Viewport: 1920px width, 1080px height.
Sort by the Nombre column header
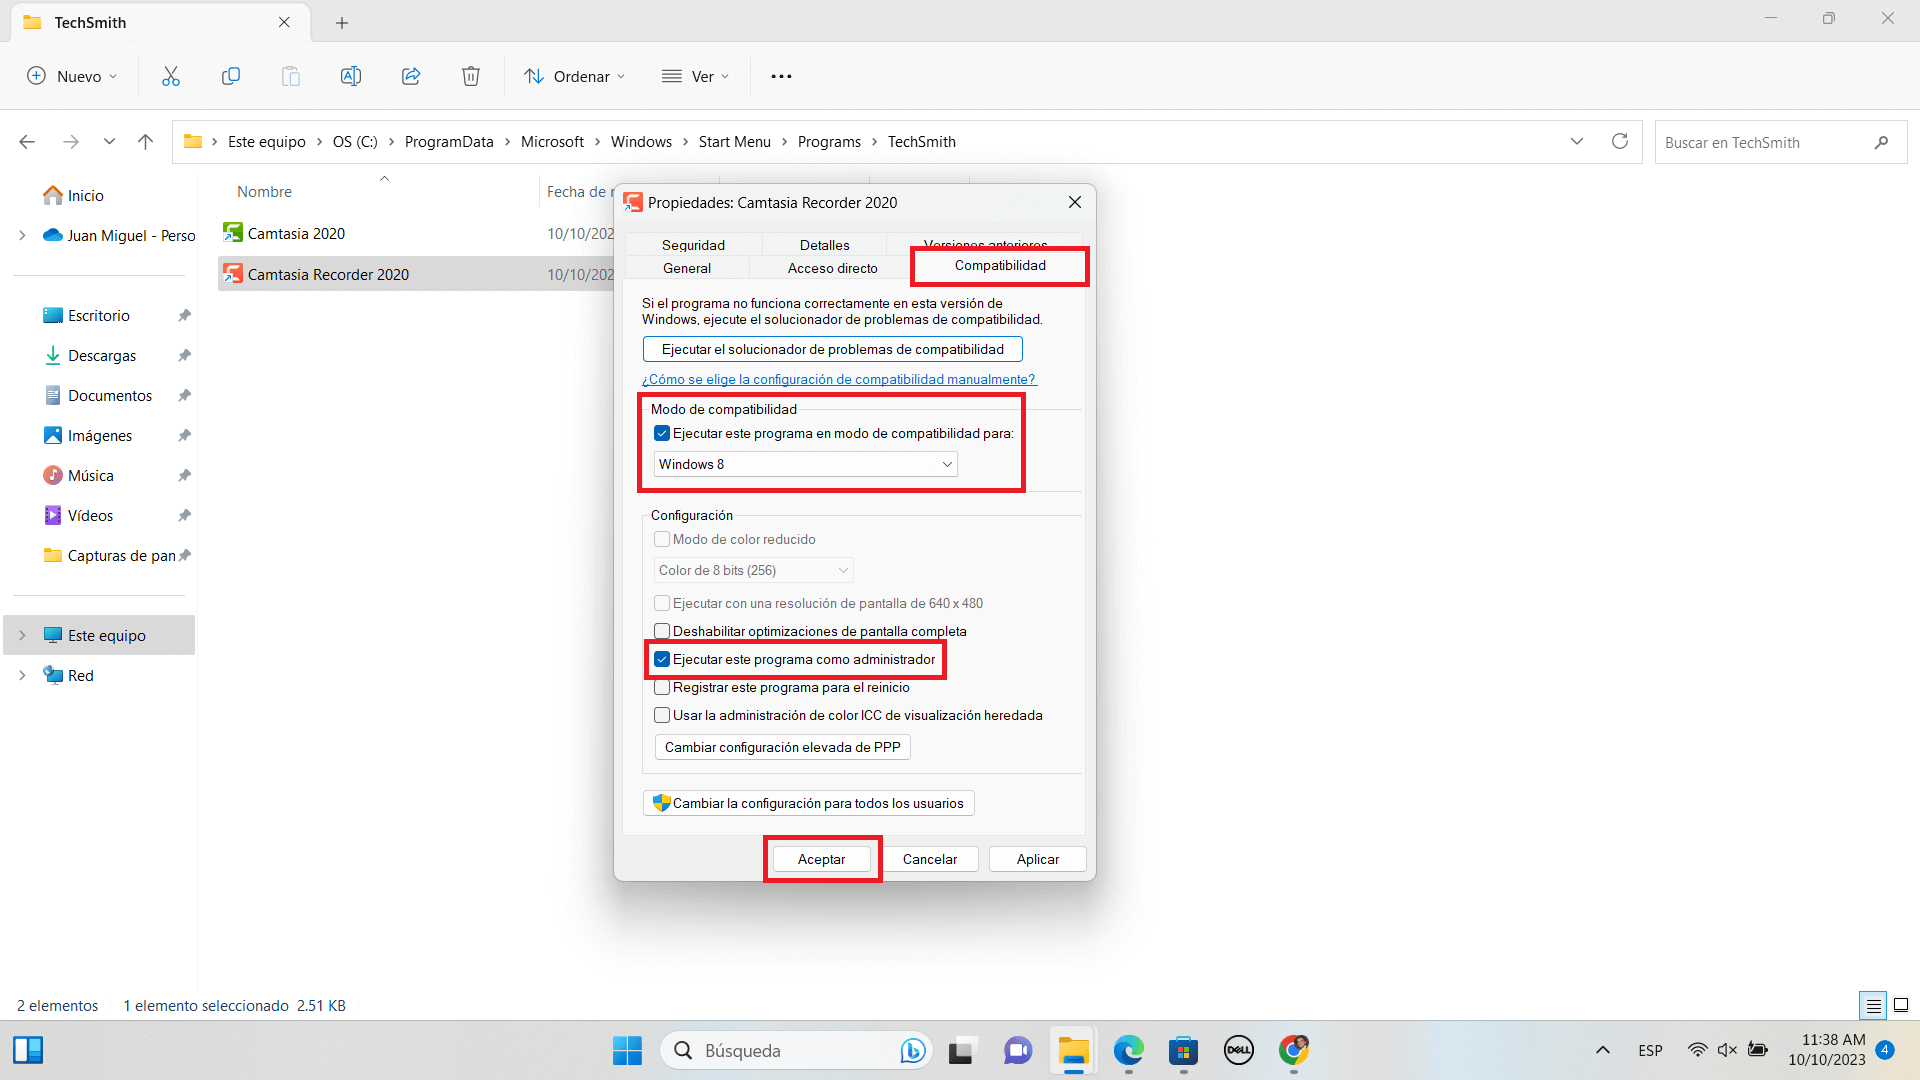point(264,192)
